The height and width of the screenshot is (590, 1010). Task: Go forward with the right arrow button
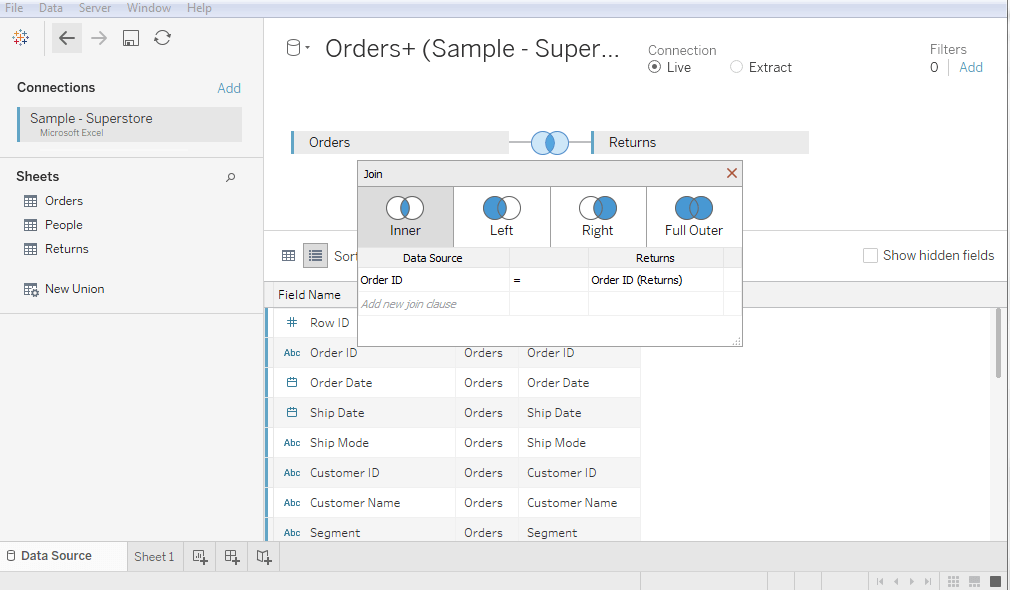pyautogui.click(x=99, y=38)
